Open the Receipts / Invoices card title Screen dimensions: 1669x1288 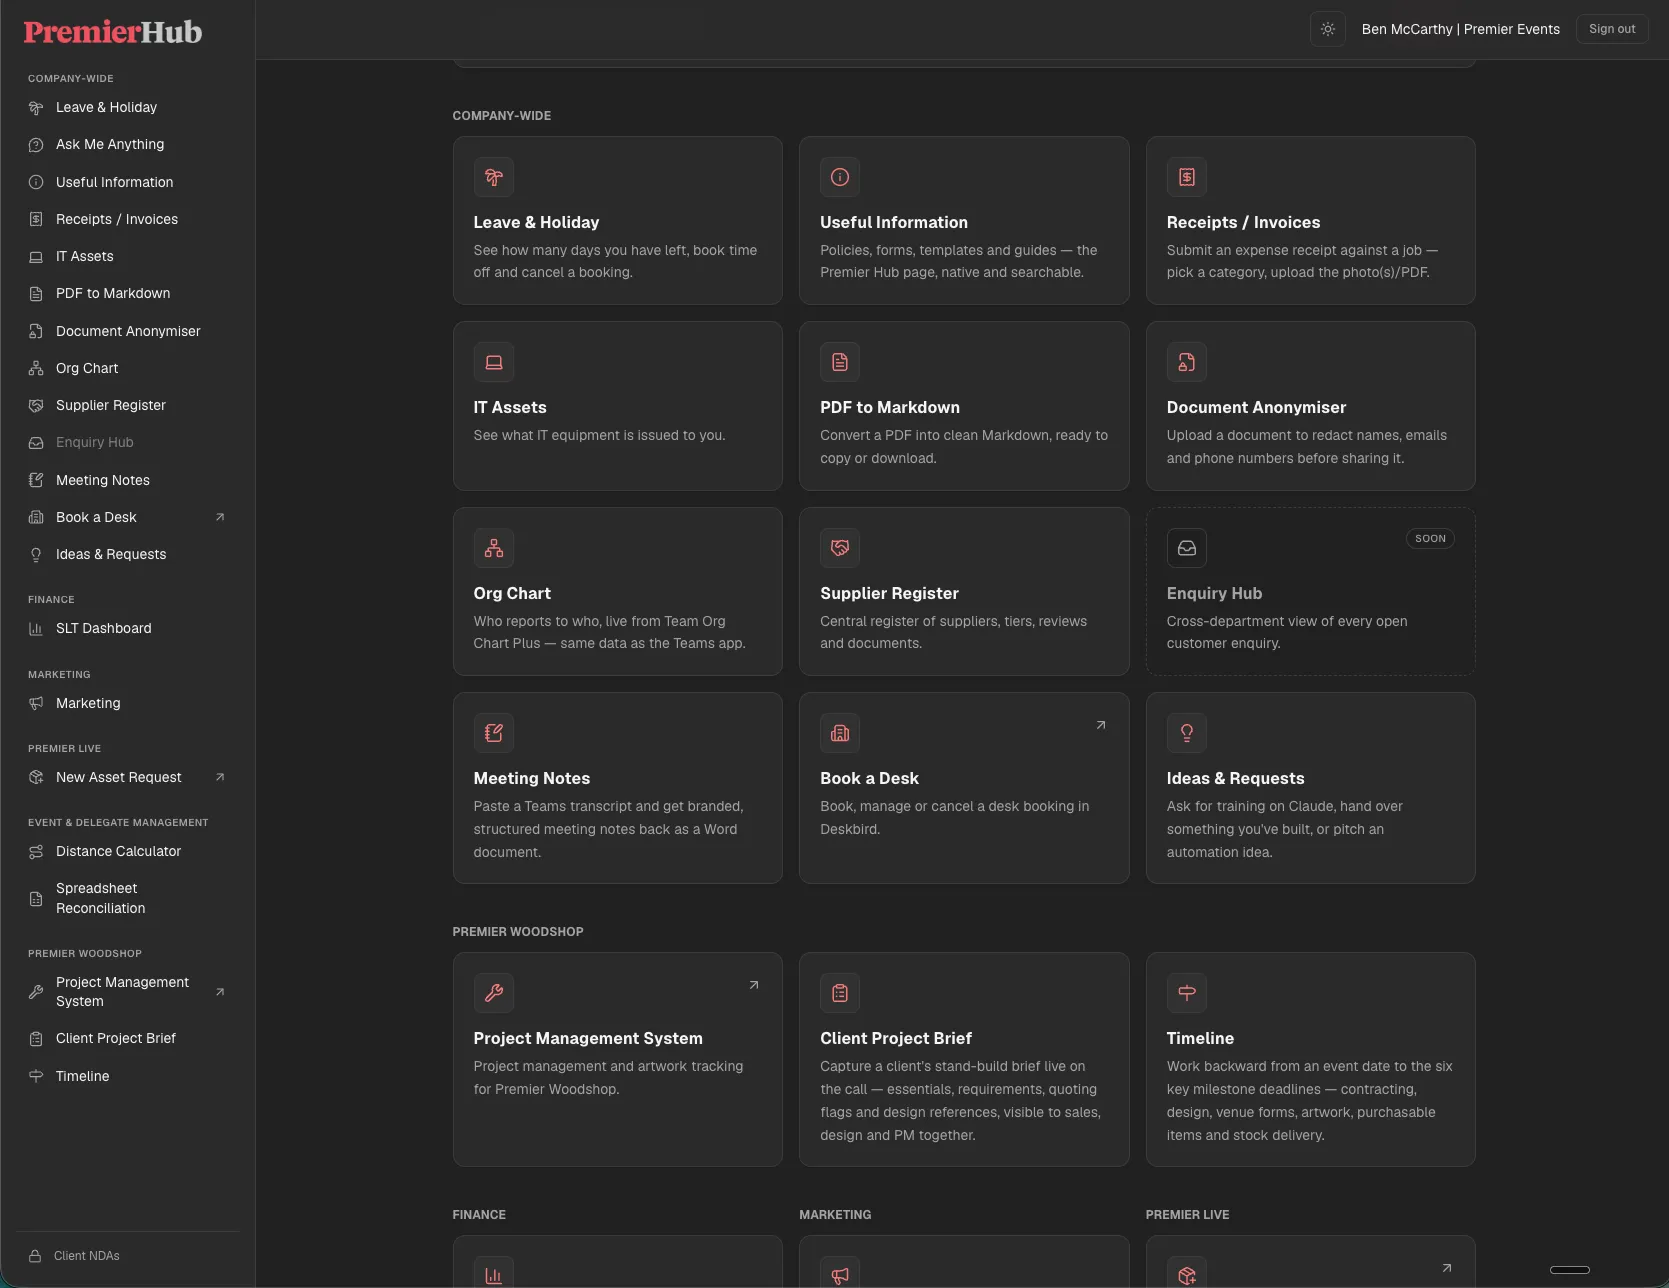point(1243,222)
